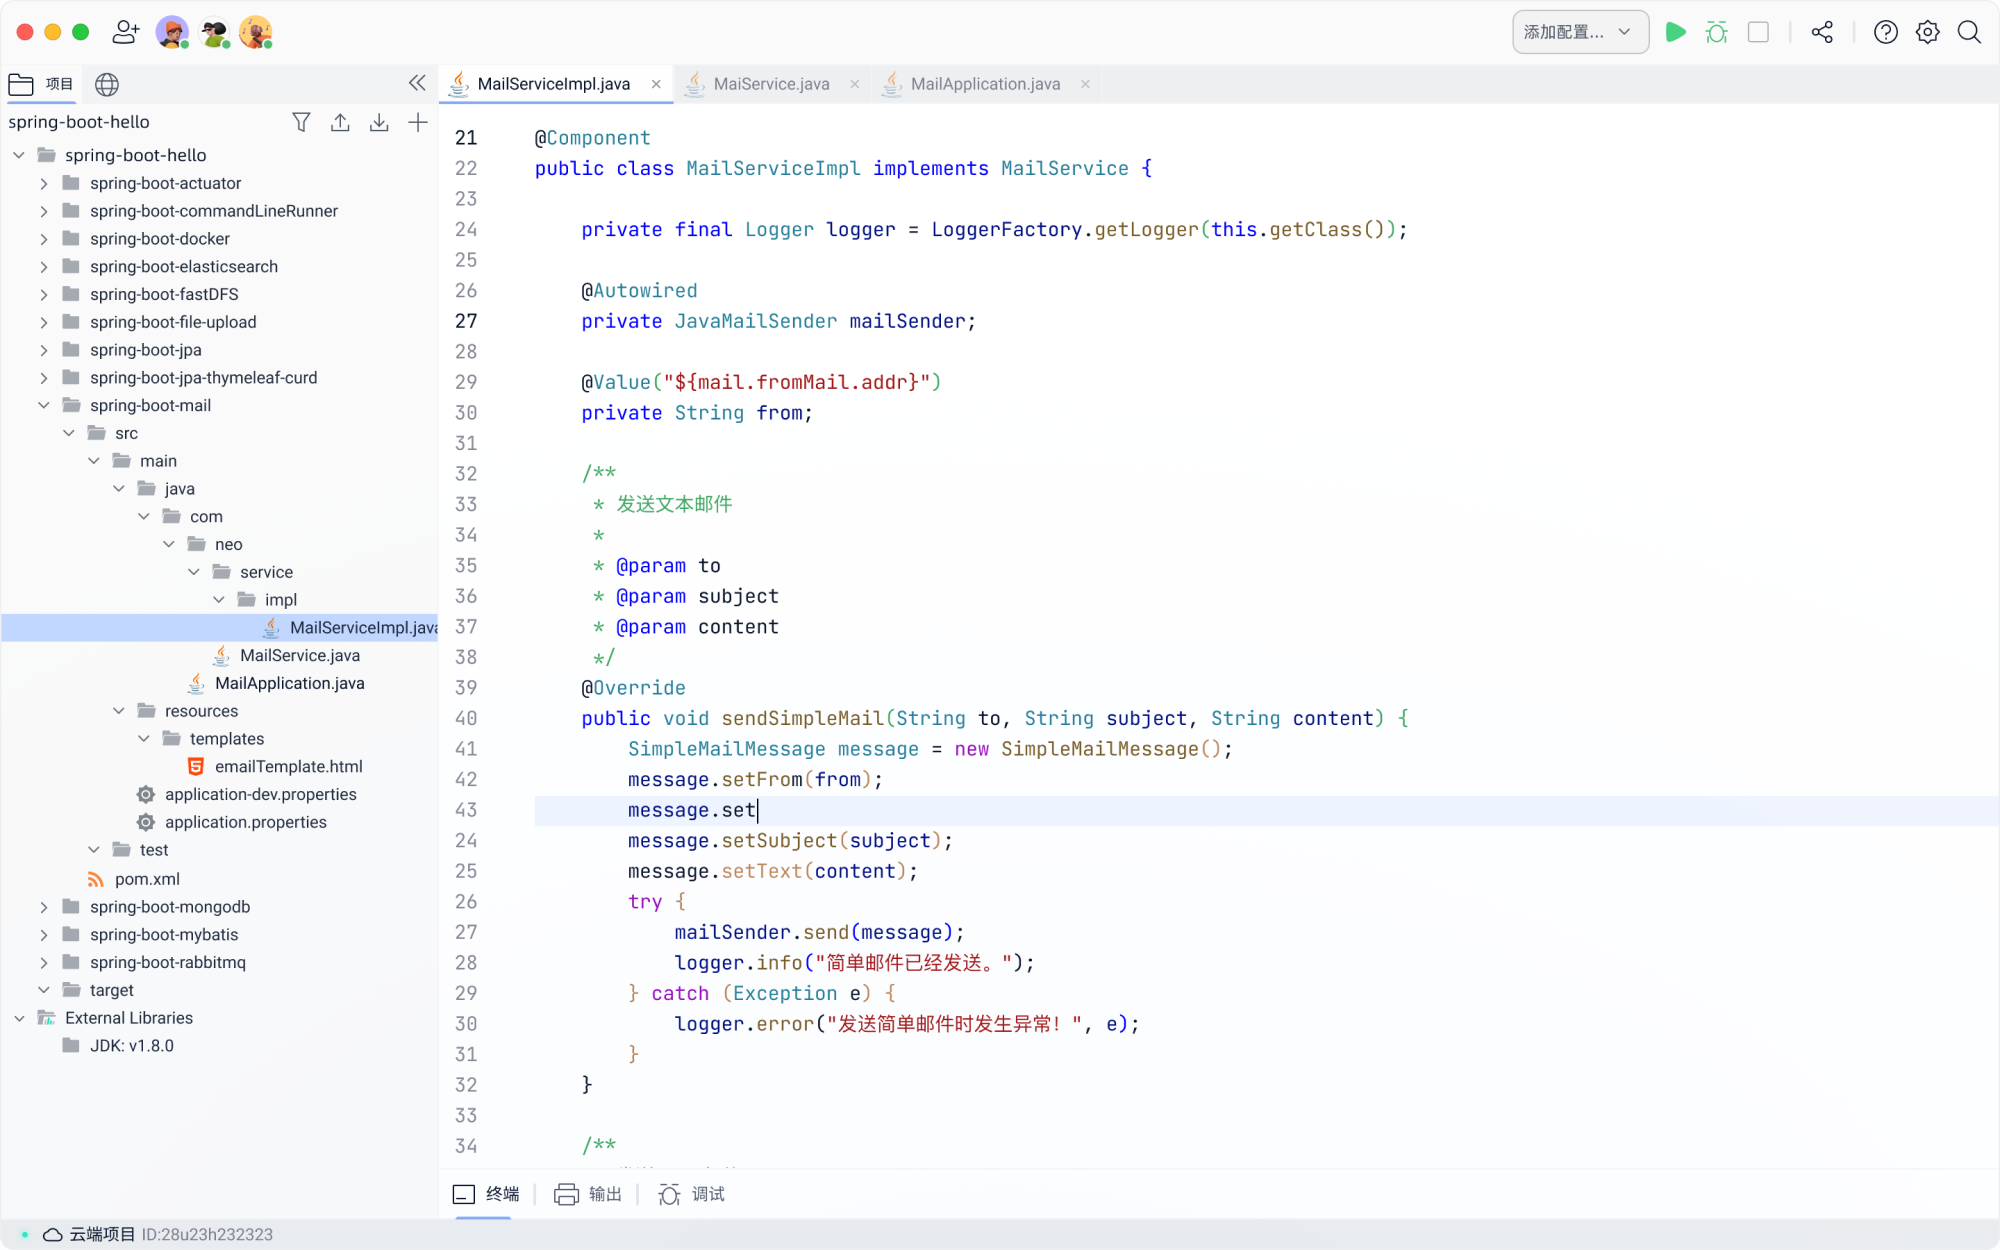Open the second collaborator avatar

[214, 32]
